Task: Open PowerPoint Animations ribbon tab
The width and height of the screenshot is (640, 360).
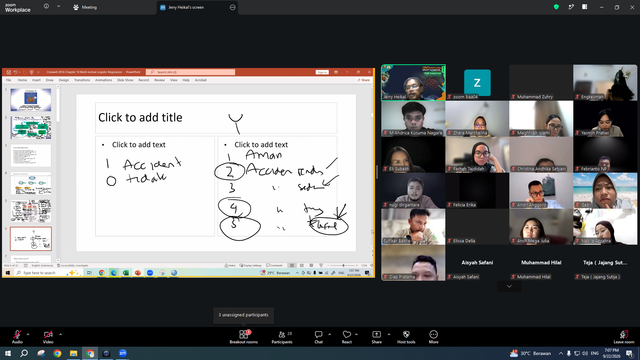Action: [x=104, y=80]
